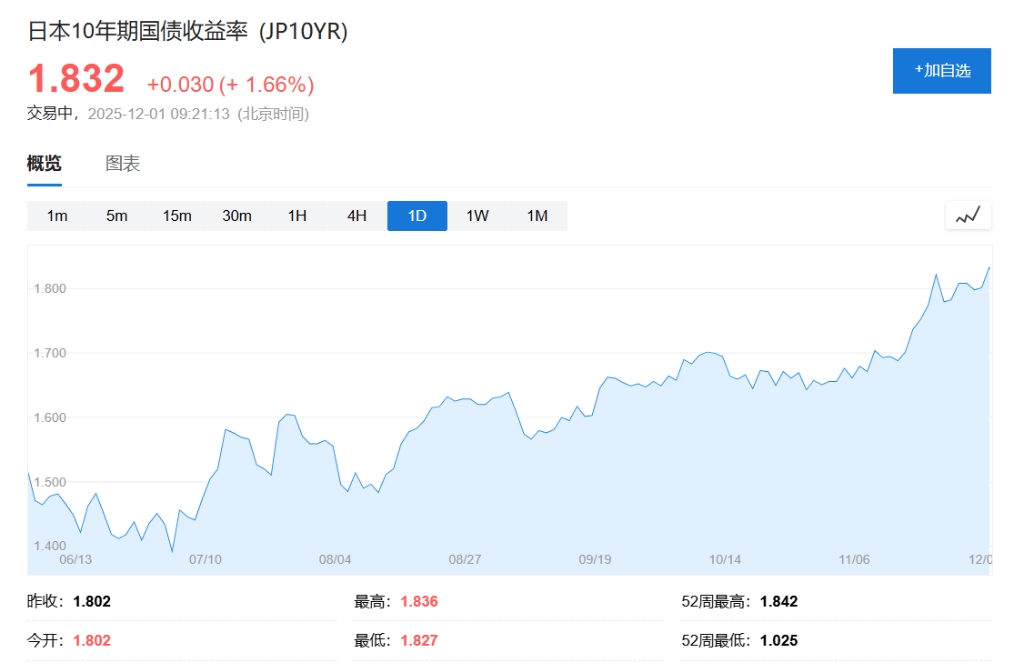
Task: Select the active 1D interval
Action: tap(417, 216)
